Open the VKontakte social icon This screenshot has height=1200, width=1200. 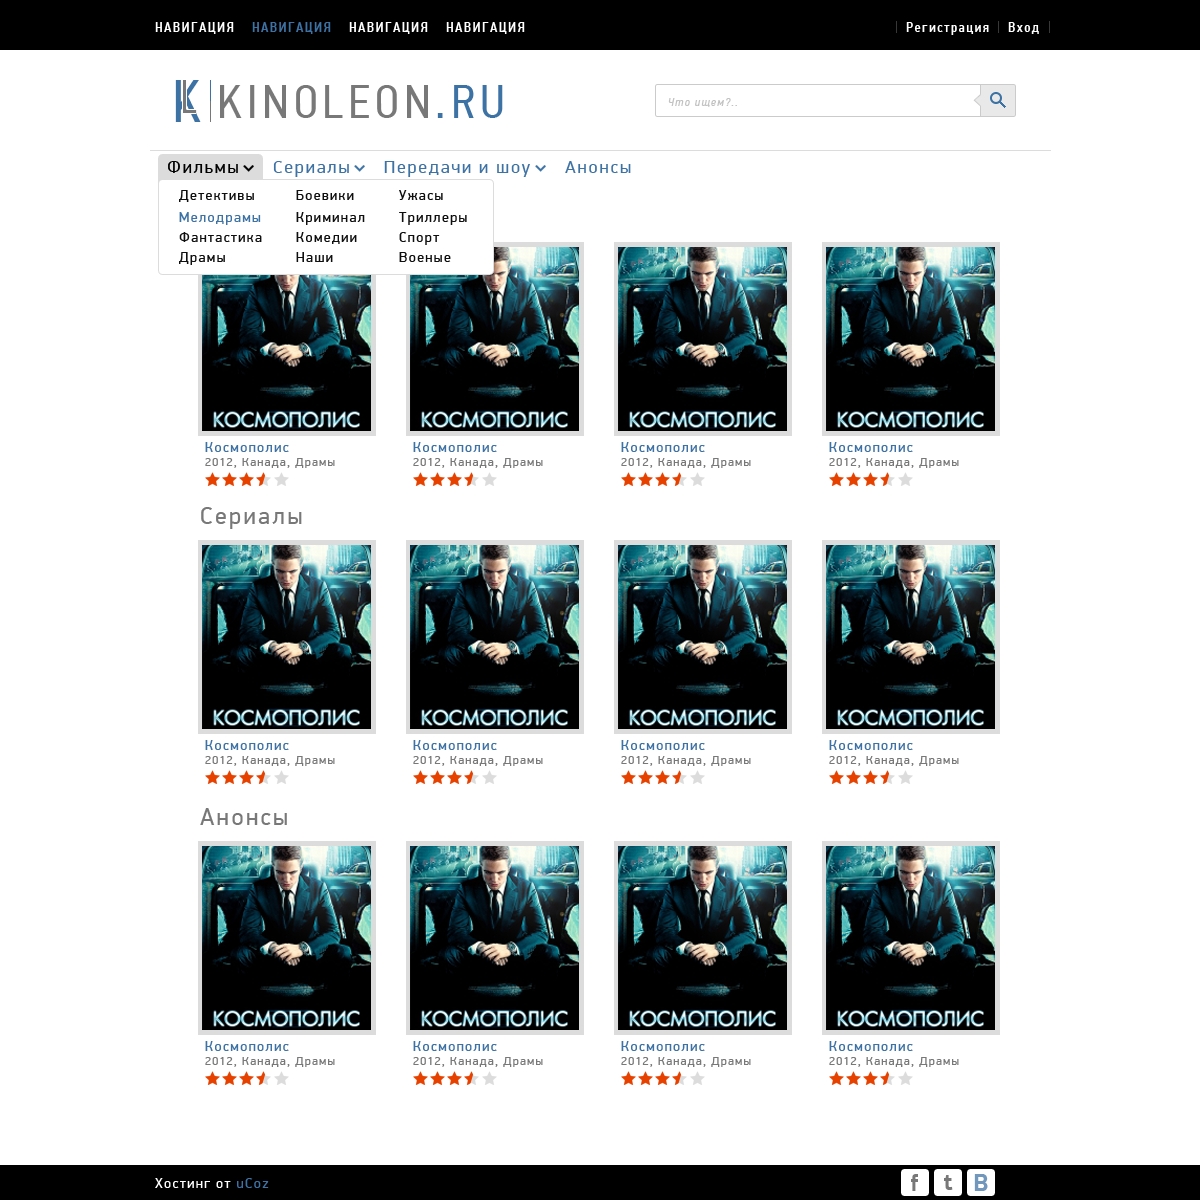pyautogui.click(x=981, y=1183)
